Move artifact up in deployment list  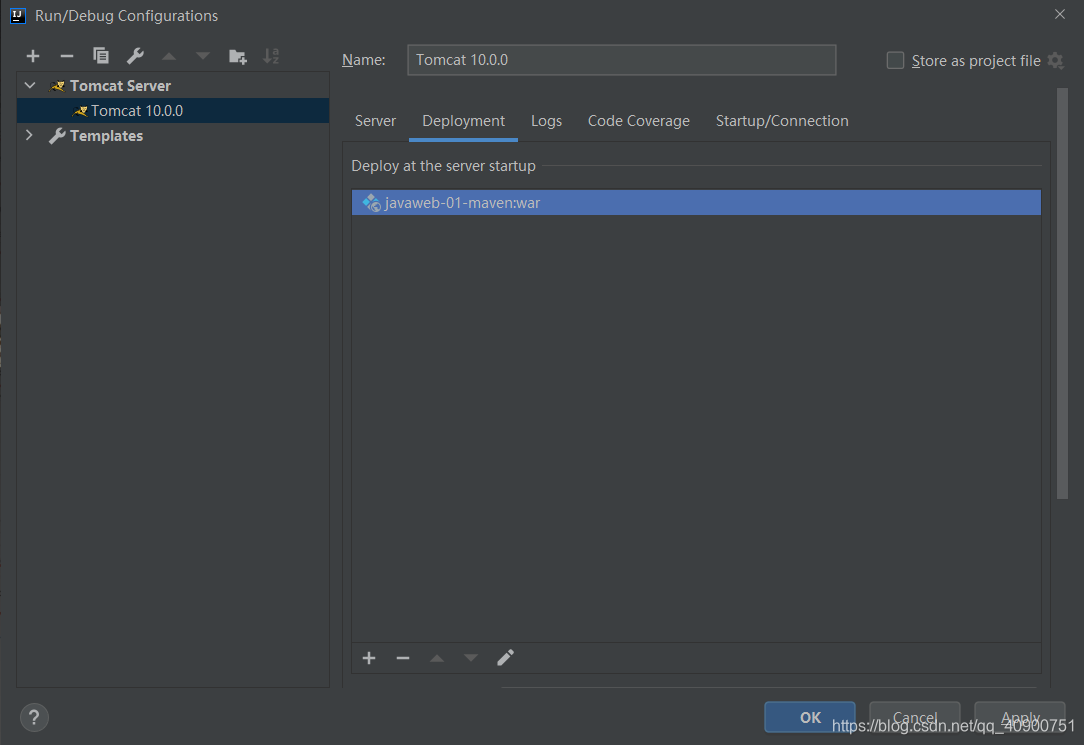tap(437, 658)
